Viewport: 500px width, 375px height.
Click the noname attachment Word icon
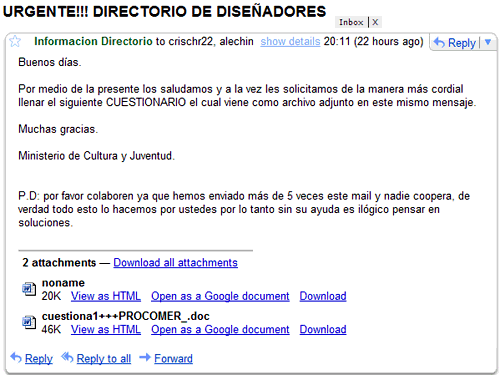coord(29,289)
